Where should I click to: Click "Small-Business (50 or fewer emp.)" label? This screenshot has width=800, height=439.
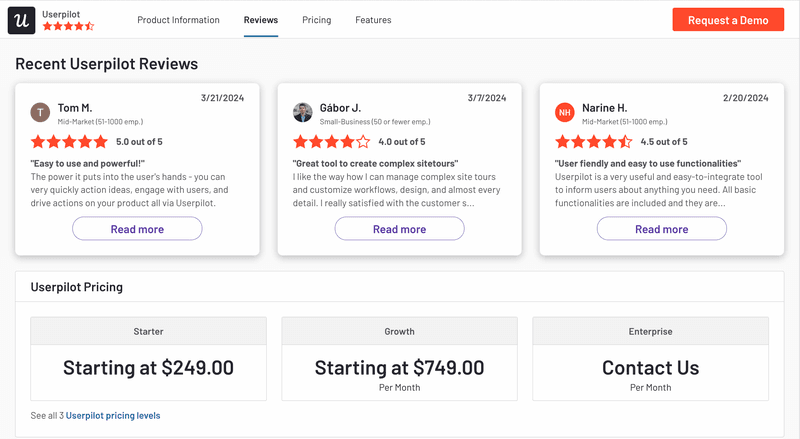pos(375,122)
